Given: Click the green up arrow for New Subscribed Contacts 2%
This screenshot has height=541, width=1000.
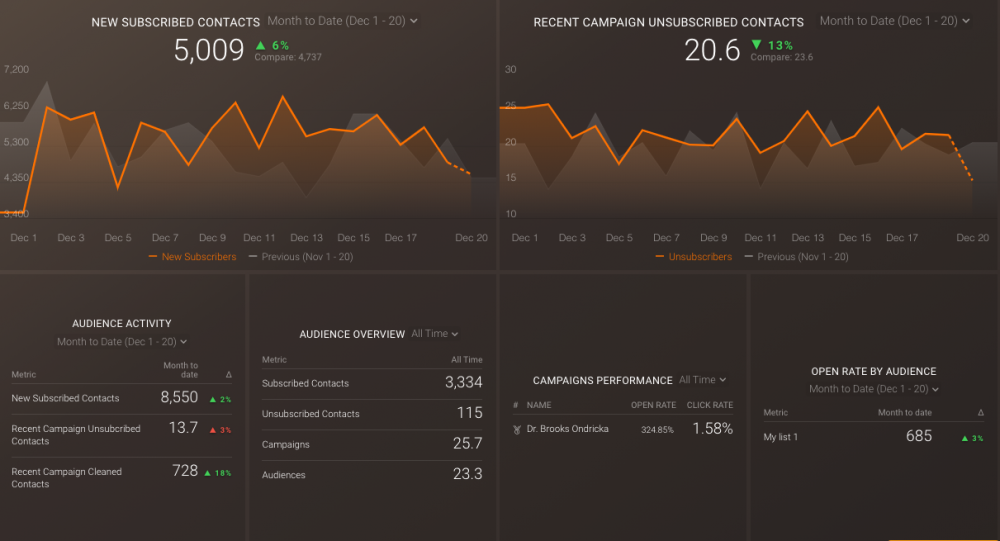Looking at the screenshot, I should pos(213,399).
